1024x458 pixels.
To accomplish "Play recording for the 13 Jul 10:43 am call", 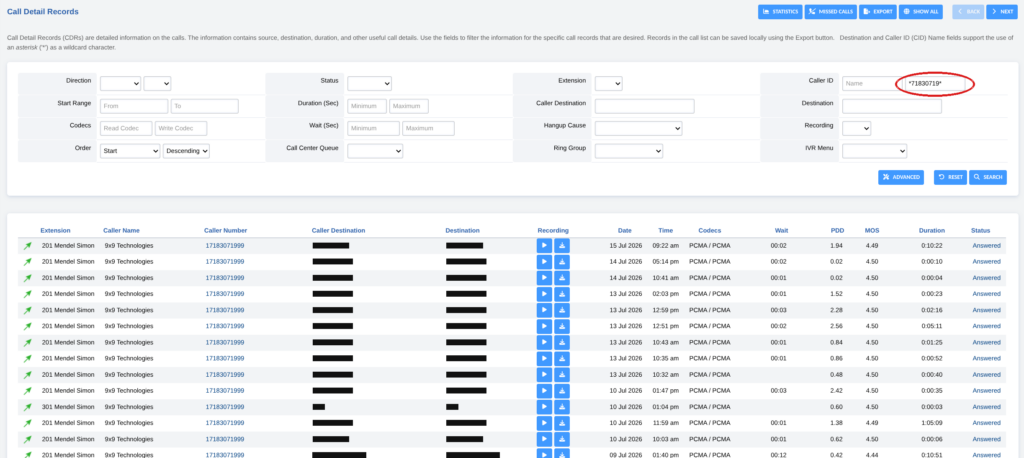I will point(544,342).
